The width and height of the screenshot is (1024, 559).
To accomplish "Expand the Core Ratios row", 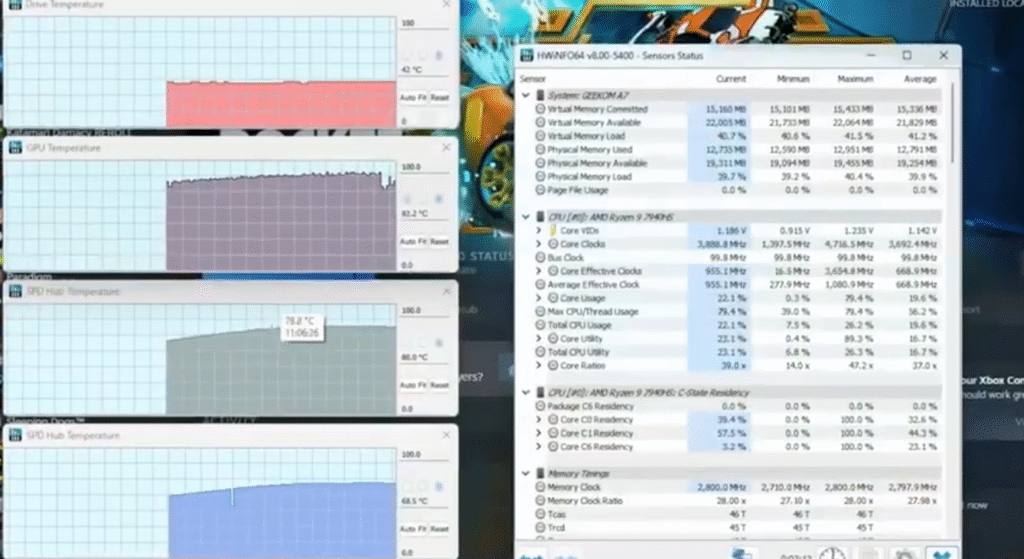I will click(x=539, y=366).
